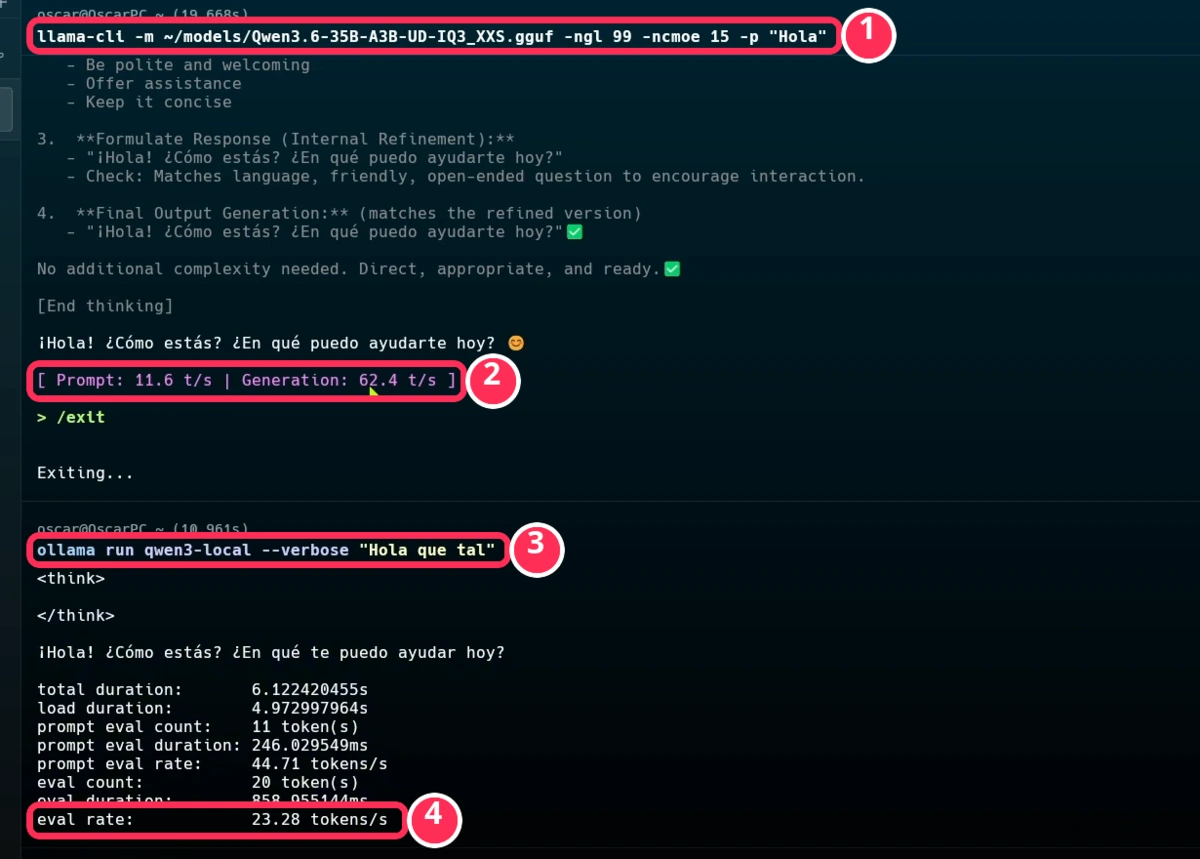The height and width of the screenshot is (859, 1200).
Task: Click the "Generation: 62.4 t/s" statistic
Action: tap(339, 380)
